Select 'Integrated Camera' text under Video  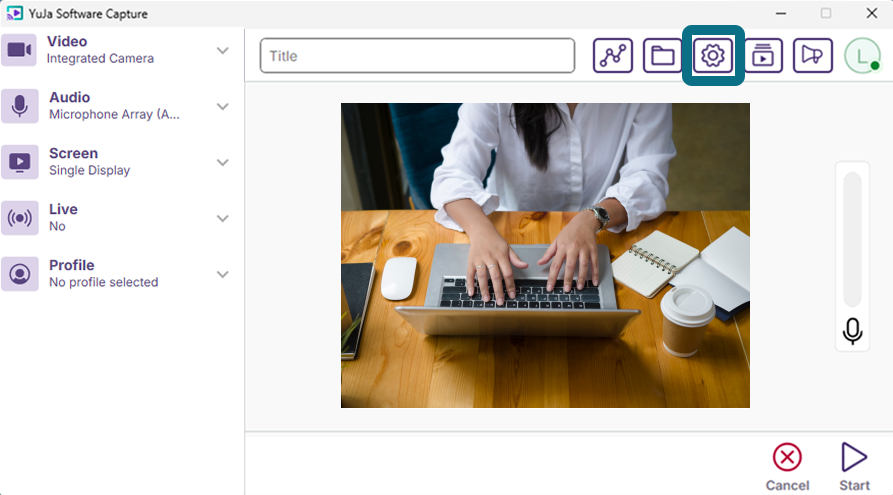point(100,59)
